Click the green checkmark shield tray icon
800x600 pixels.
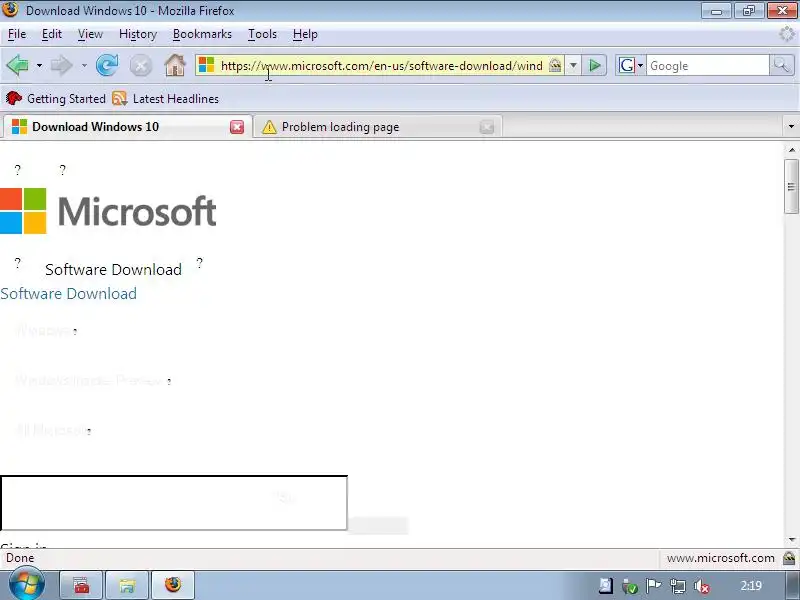(x=630, y=586)
